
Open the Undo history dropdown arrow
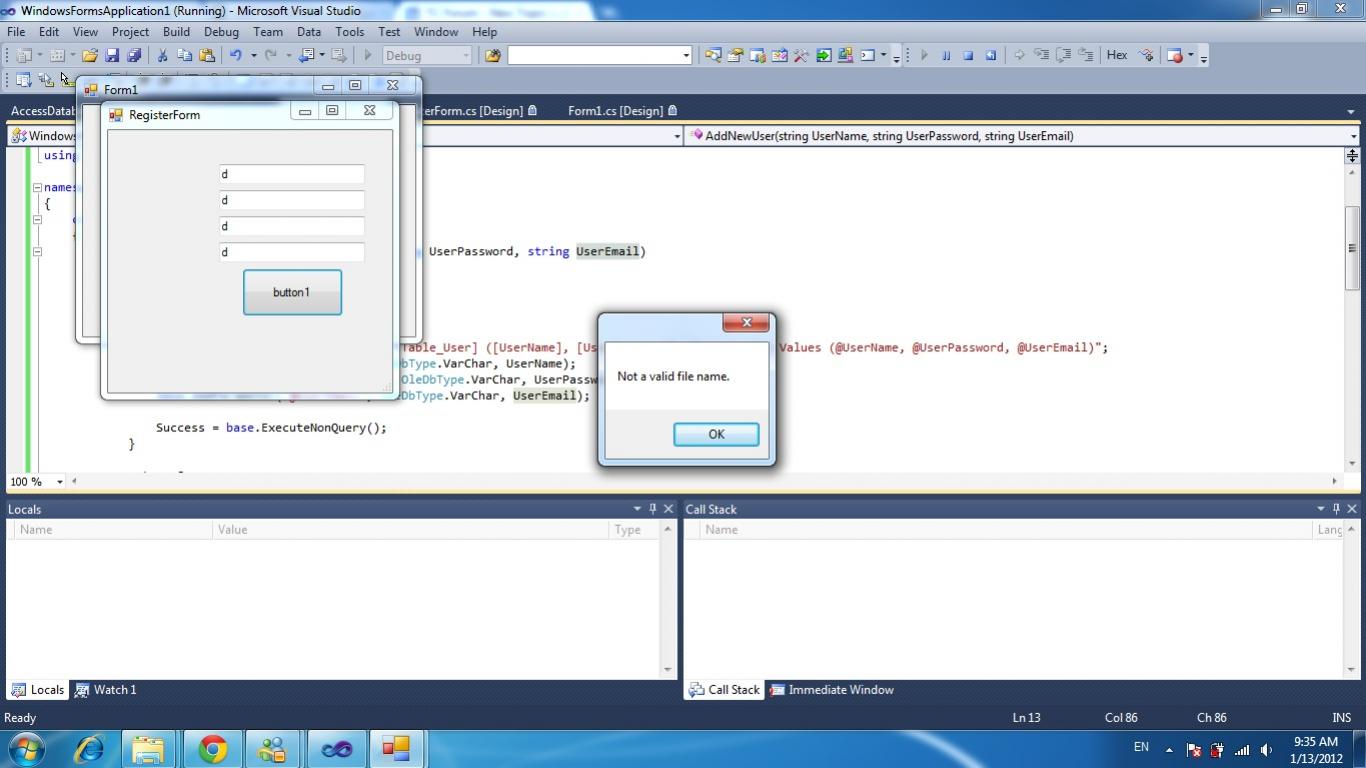253,56
